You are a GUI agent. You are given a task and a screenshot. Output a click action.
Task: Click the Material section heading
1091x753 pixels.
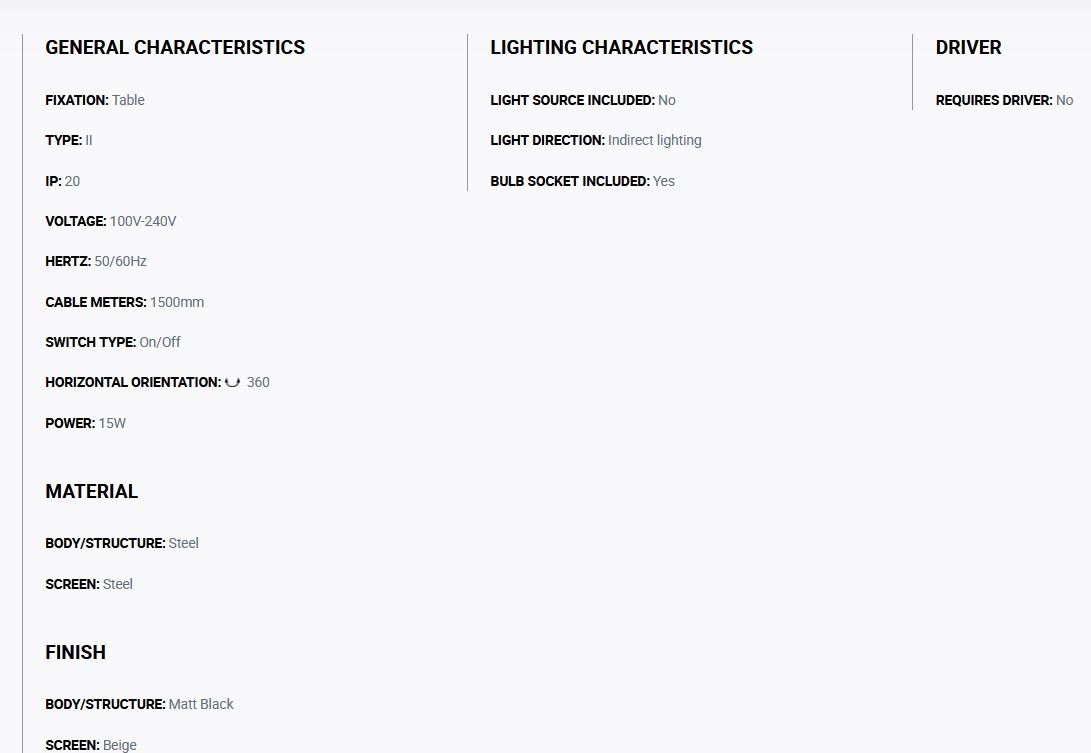pyautogui.click(x=92, y=491)
